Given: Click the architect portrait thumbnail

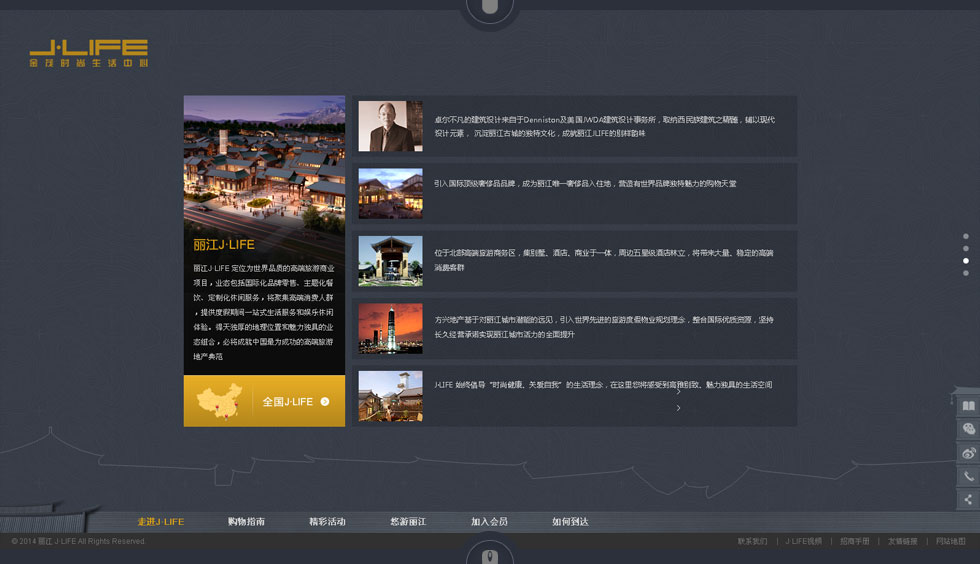Looking at the screenshot, I should [x=390, y=126].
